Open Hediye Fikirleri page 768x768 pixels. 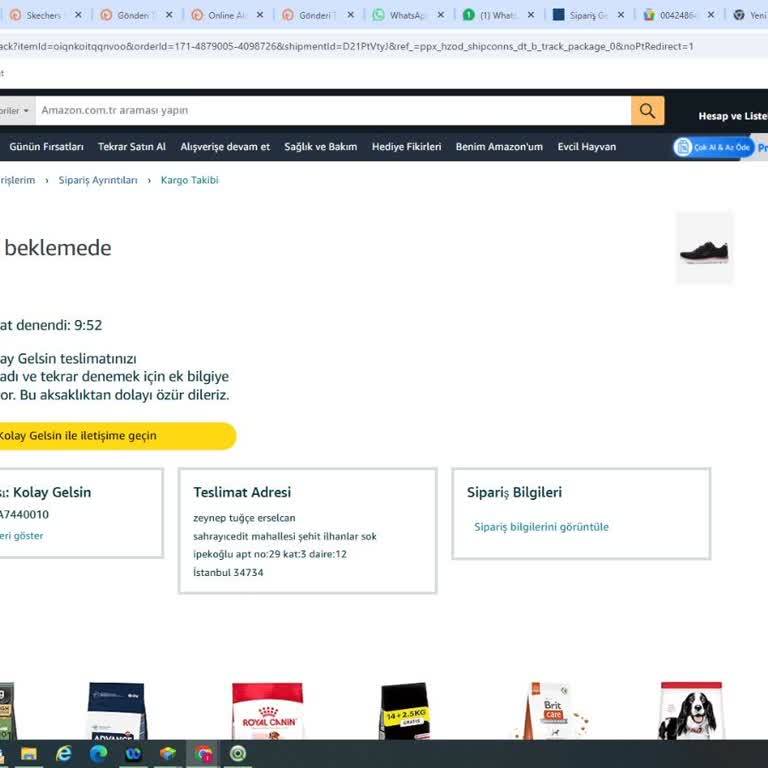[x=406, y=147]
